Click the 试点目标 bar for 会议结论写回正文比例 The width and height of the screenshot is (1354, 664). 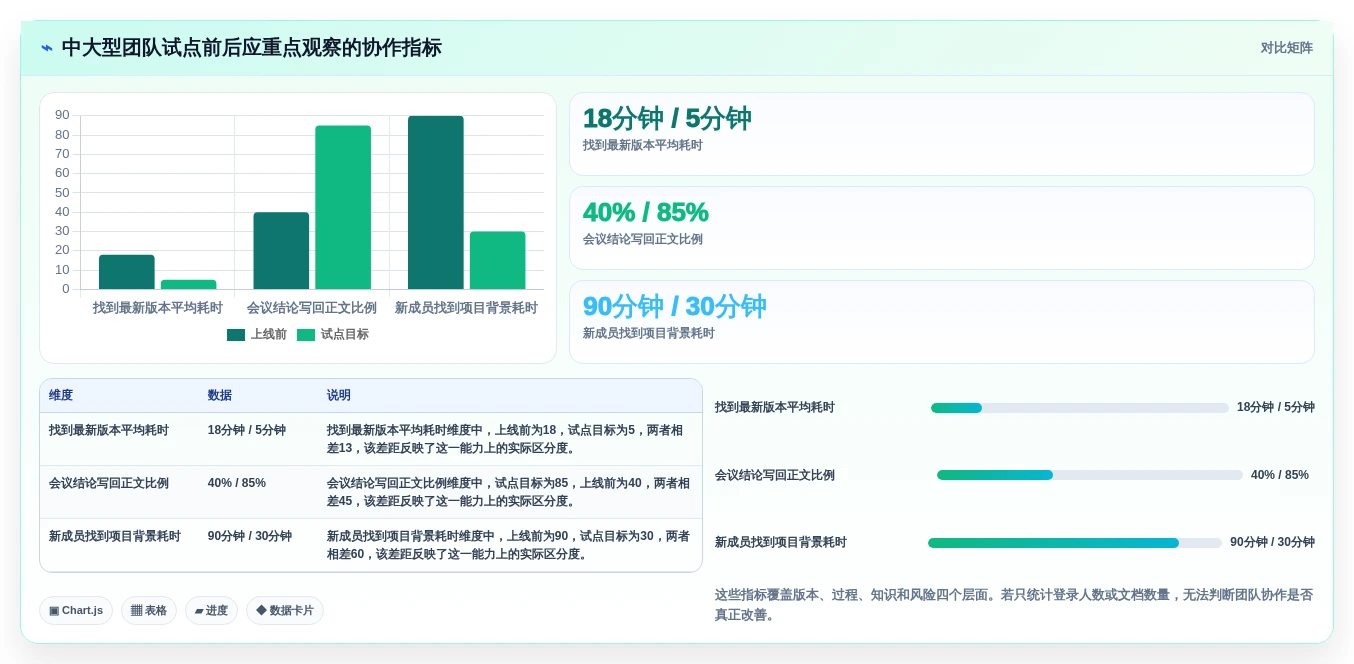click(x=343, y=208)
